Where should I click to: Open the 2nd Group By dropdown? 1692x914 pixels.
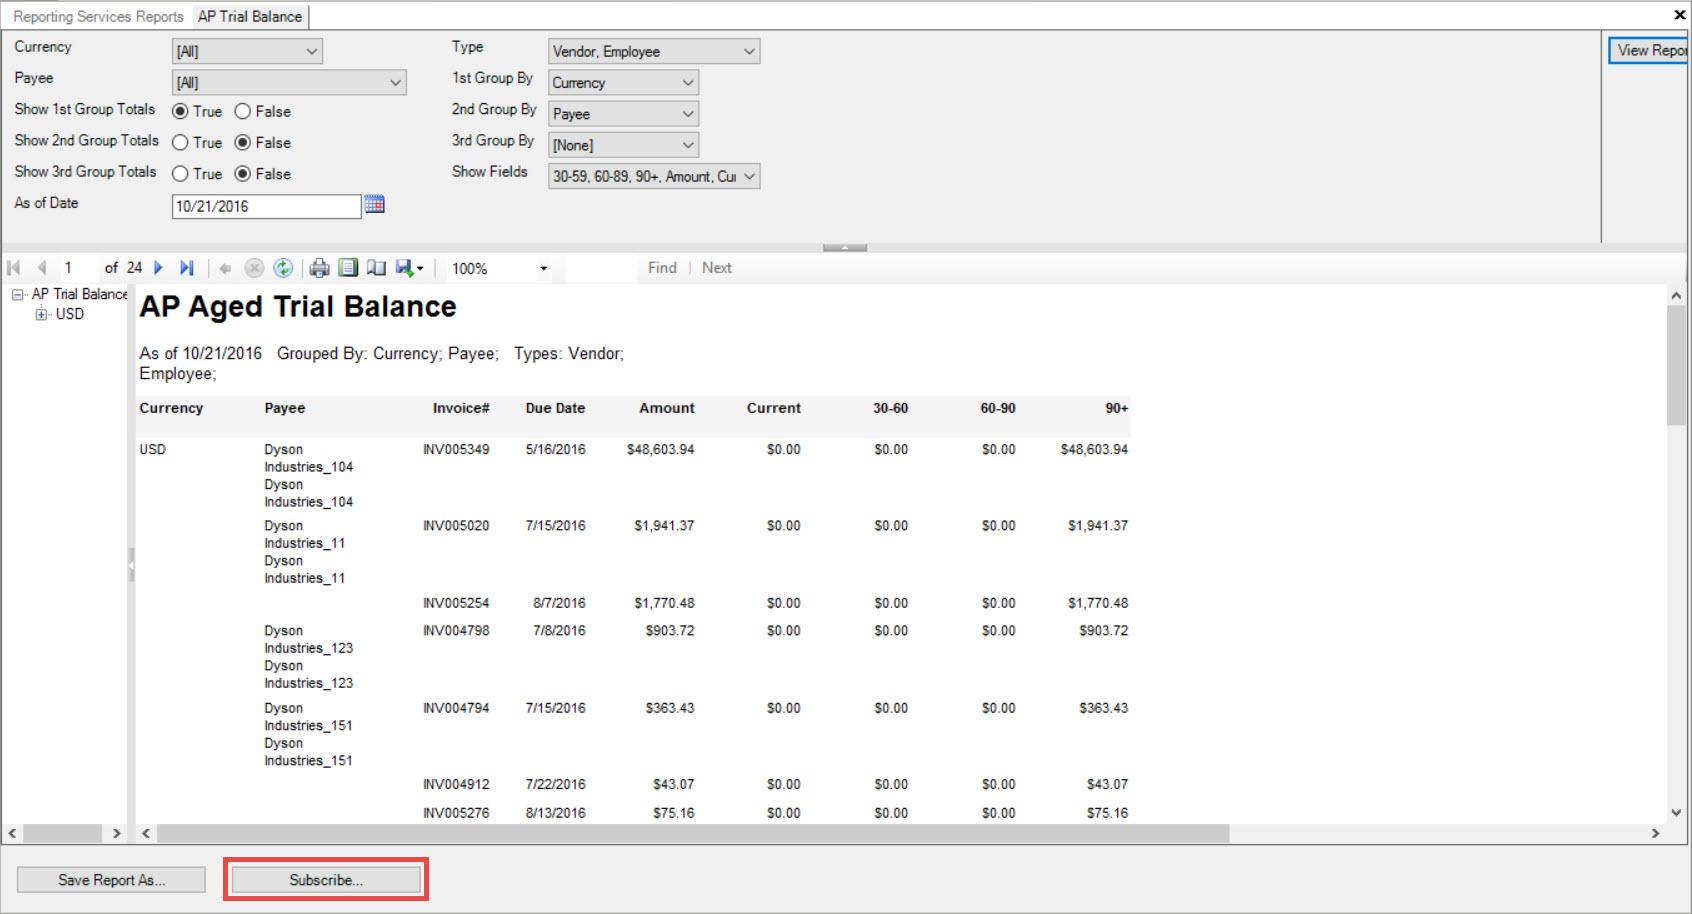click(623, 113)
